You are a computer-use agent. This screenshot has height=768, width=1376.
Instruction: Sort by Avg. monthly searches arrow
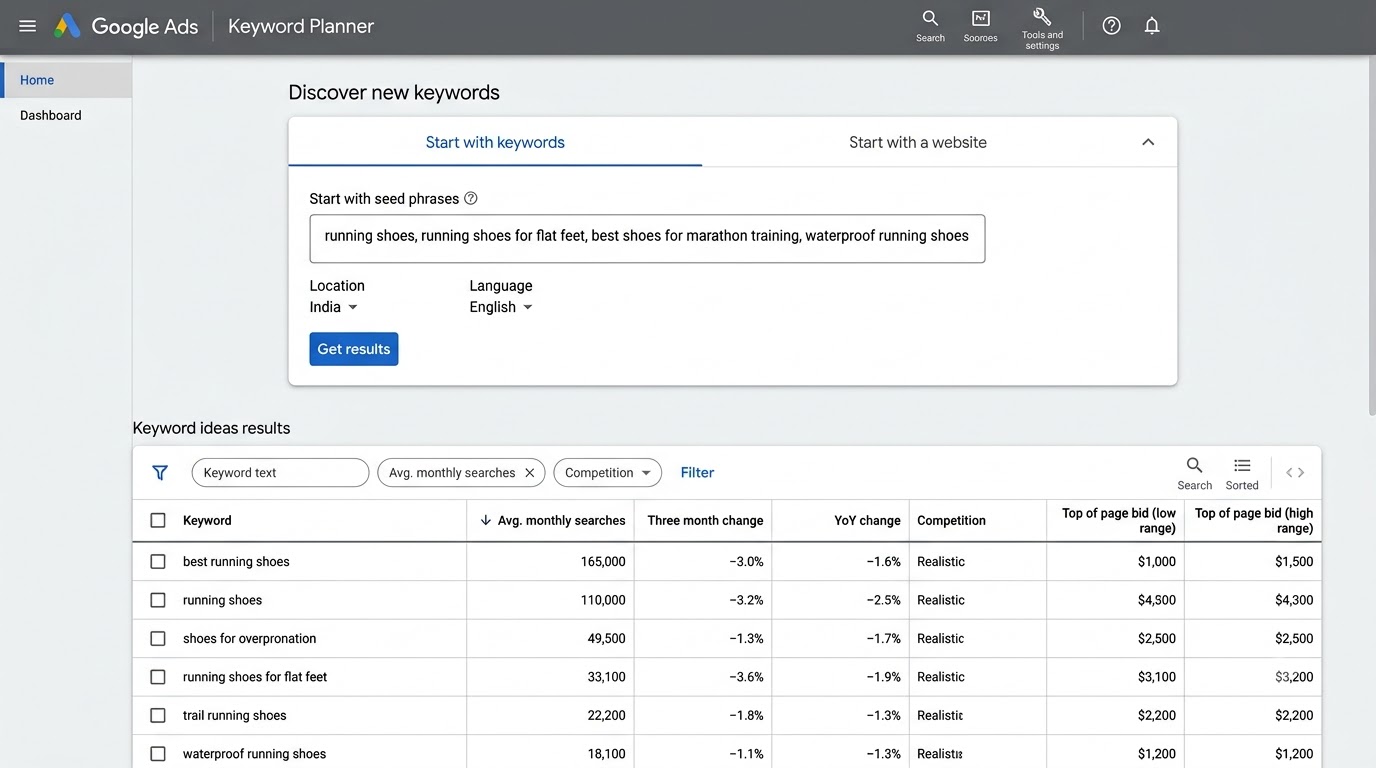pos(486,520)
